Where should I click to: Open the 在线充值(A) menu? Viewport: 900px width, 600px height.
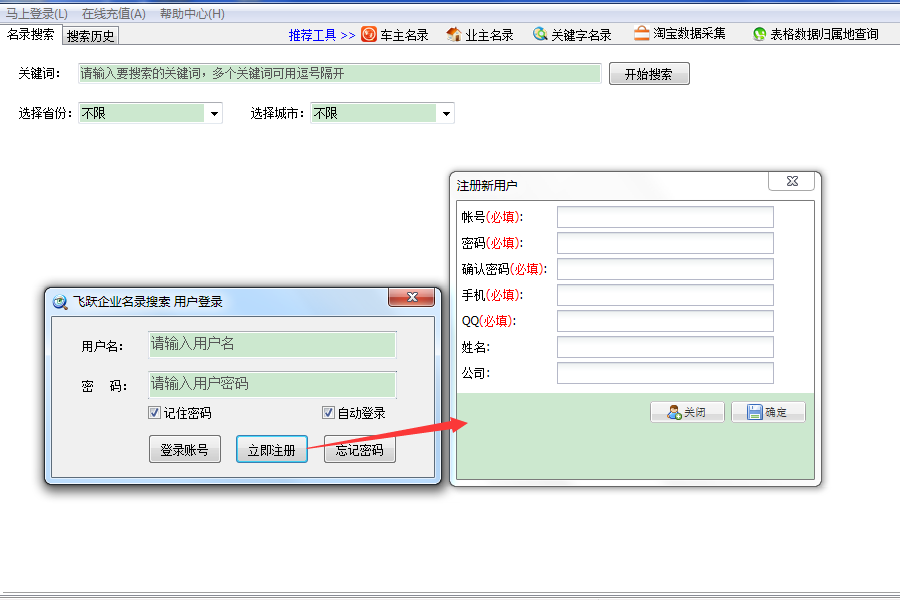114,13
